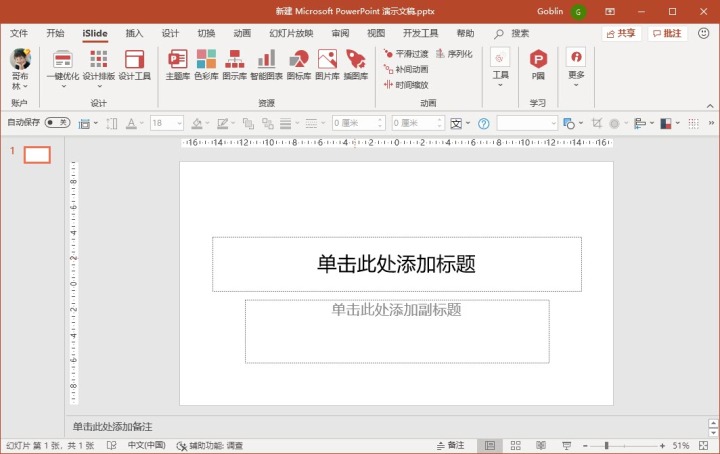Image resolution: width=720 pixels, height=454 pixels.
Task: Collapse the ribbon with the chevron
Action: click(710, 106)
